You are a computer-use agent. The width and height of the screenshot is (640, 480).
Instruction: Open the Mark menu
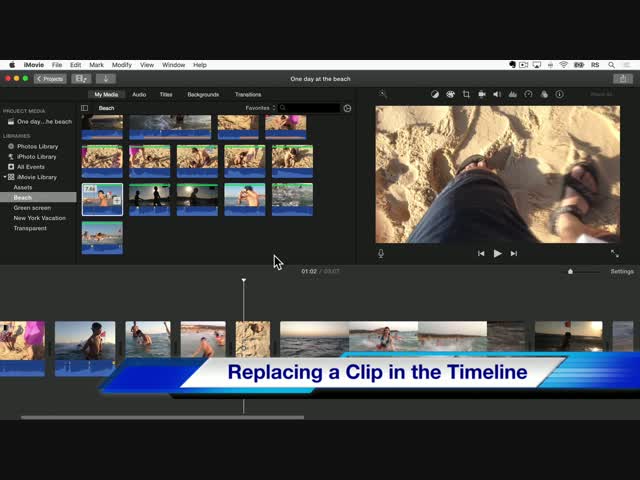(96, 65)
